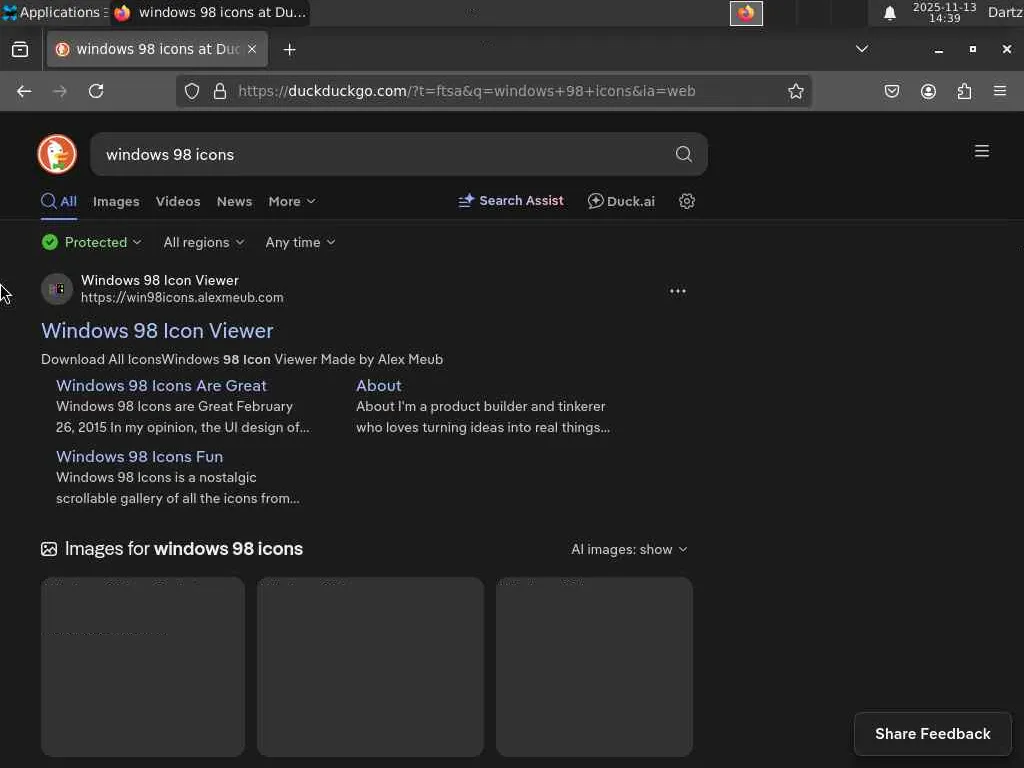Viewport: 1024px width, 768px height.
Task: Expand the Protected safe search dropdown
Action: pos(91,242)
